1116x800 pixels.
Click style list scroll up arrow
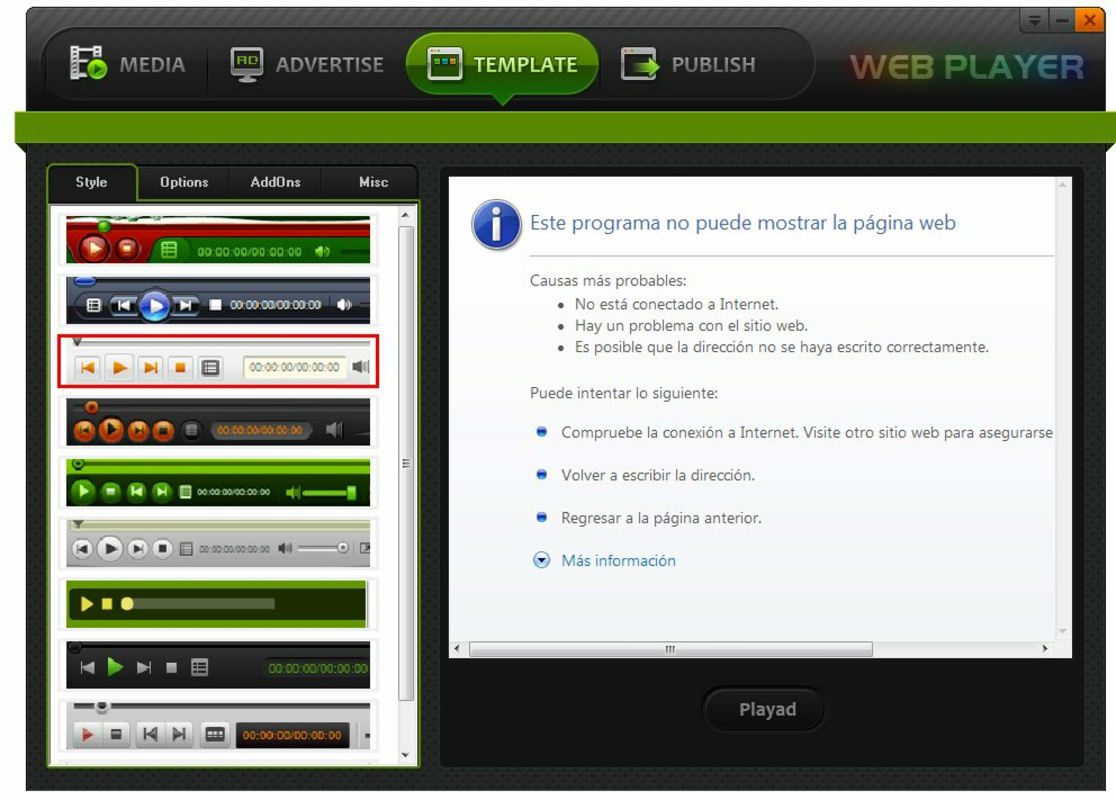[x=405, y=215]
